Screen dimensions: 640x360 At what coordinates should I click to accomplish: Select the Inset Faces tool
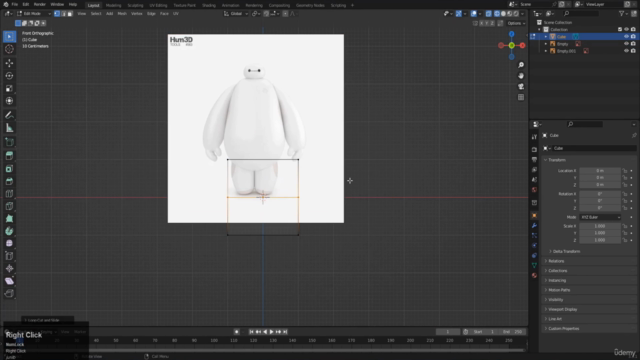[9, 169]
